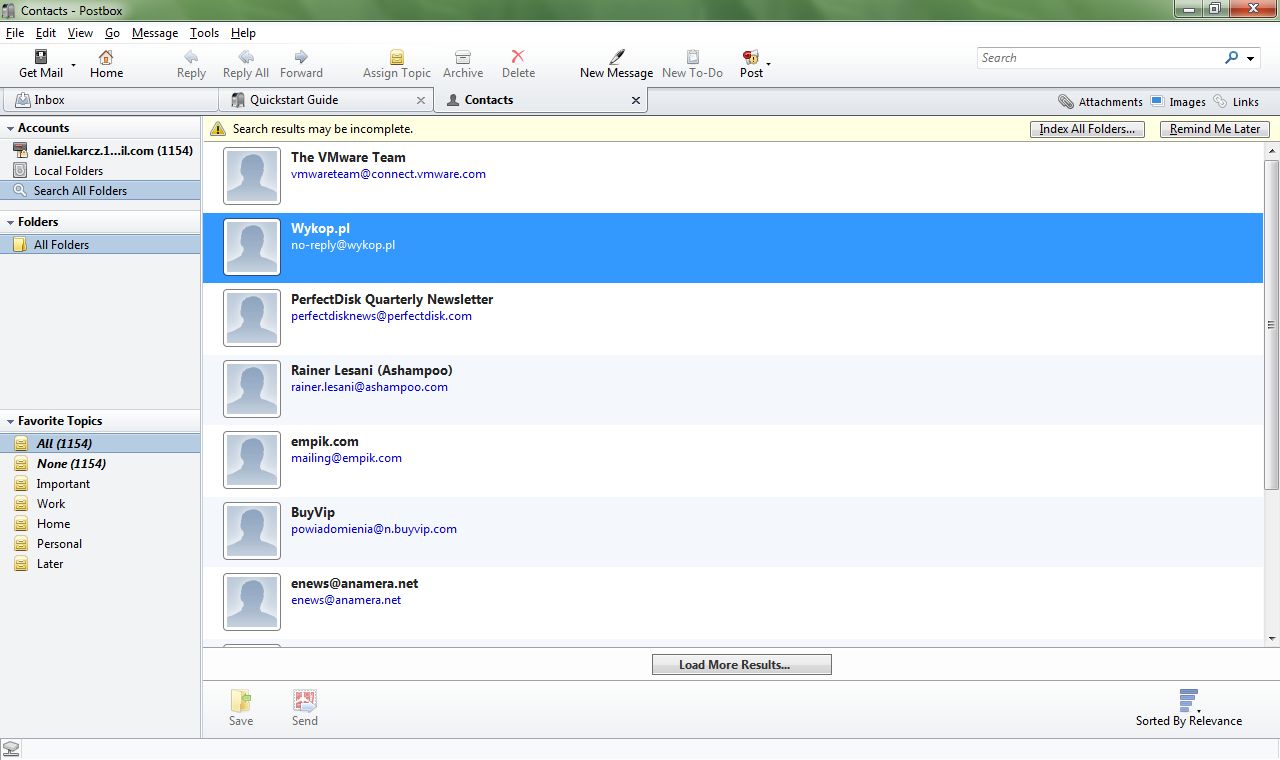Open the Get Mail dropdown arrow

coord(73,64)
